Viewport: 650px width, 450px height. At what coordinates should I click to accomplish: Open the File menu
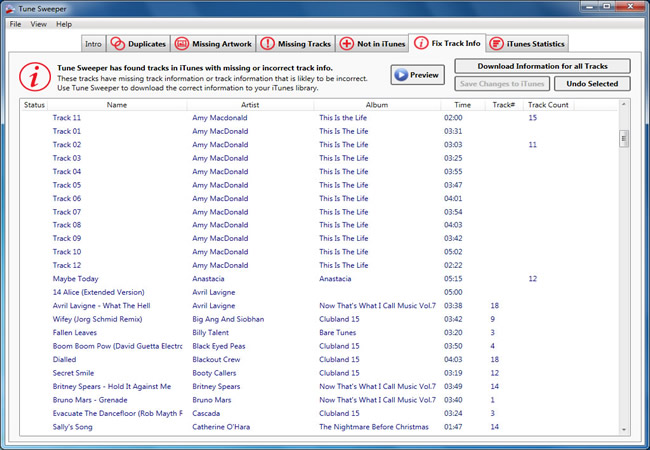click(x=15, y=24)
